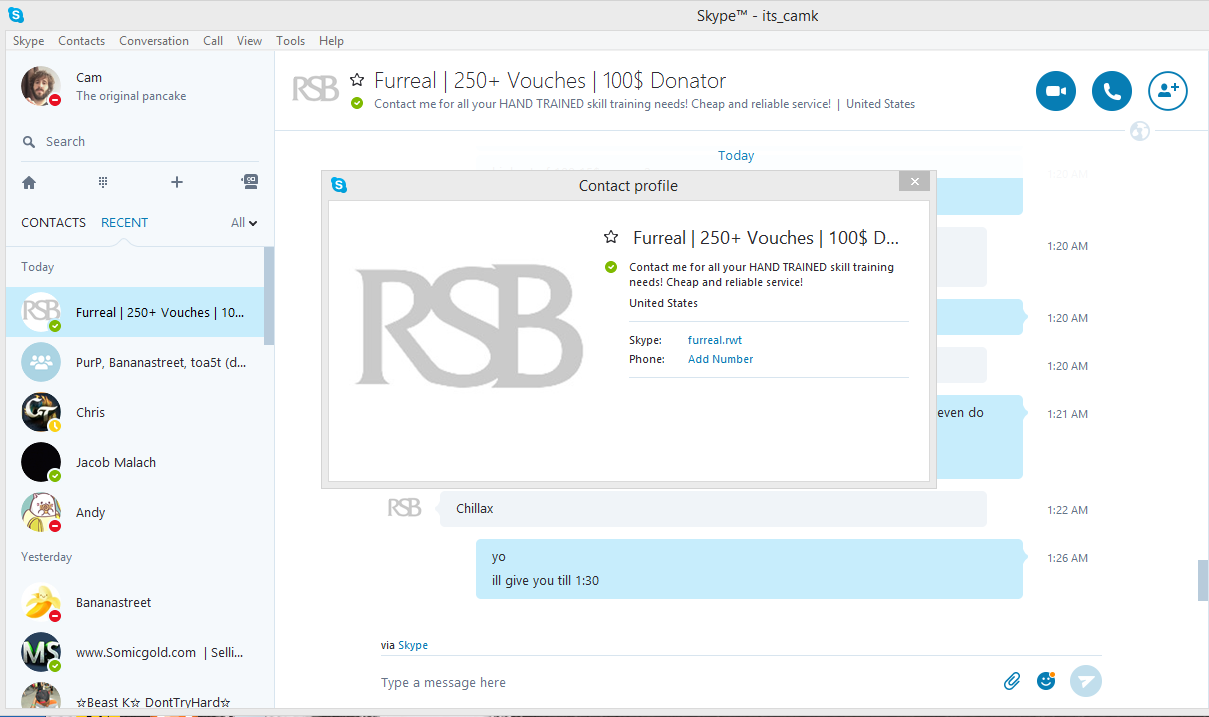This screenshot has height=717, width=1209.
Task: Click the plus new conversation icon
Action: (177, 182)
